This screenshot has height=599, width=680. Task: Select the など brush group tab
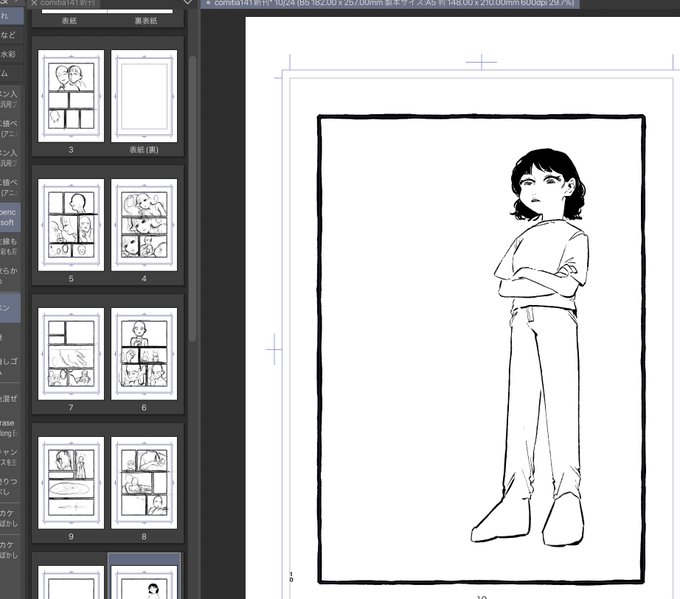tap(10, 35)
